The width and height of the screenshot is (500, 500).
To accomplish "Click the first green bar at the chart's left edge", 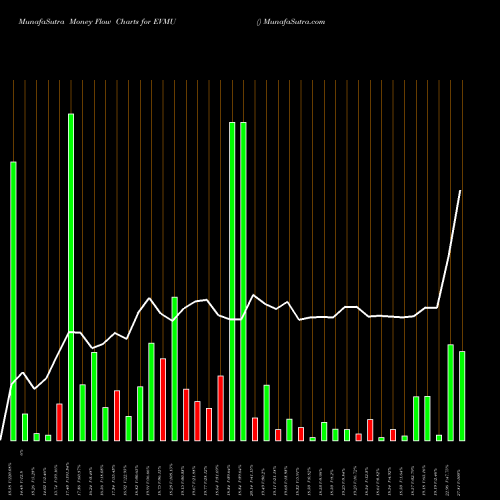I will [x=13, y=301].
